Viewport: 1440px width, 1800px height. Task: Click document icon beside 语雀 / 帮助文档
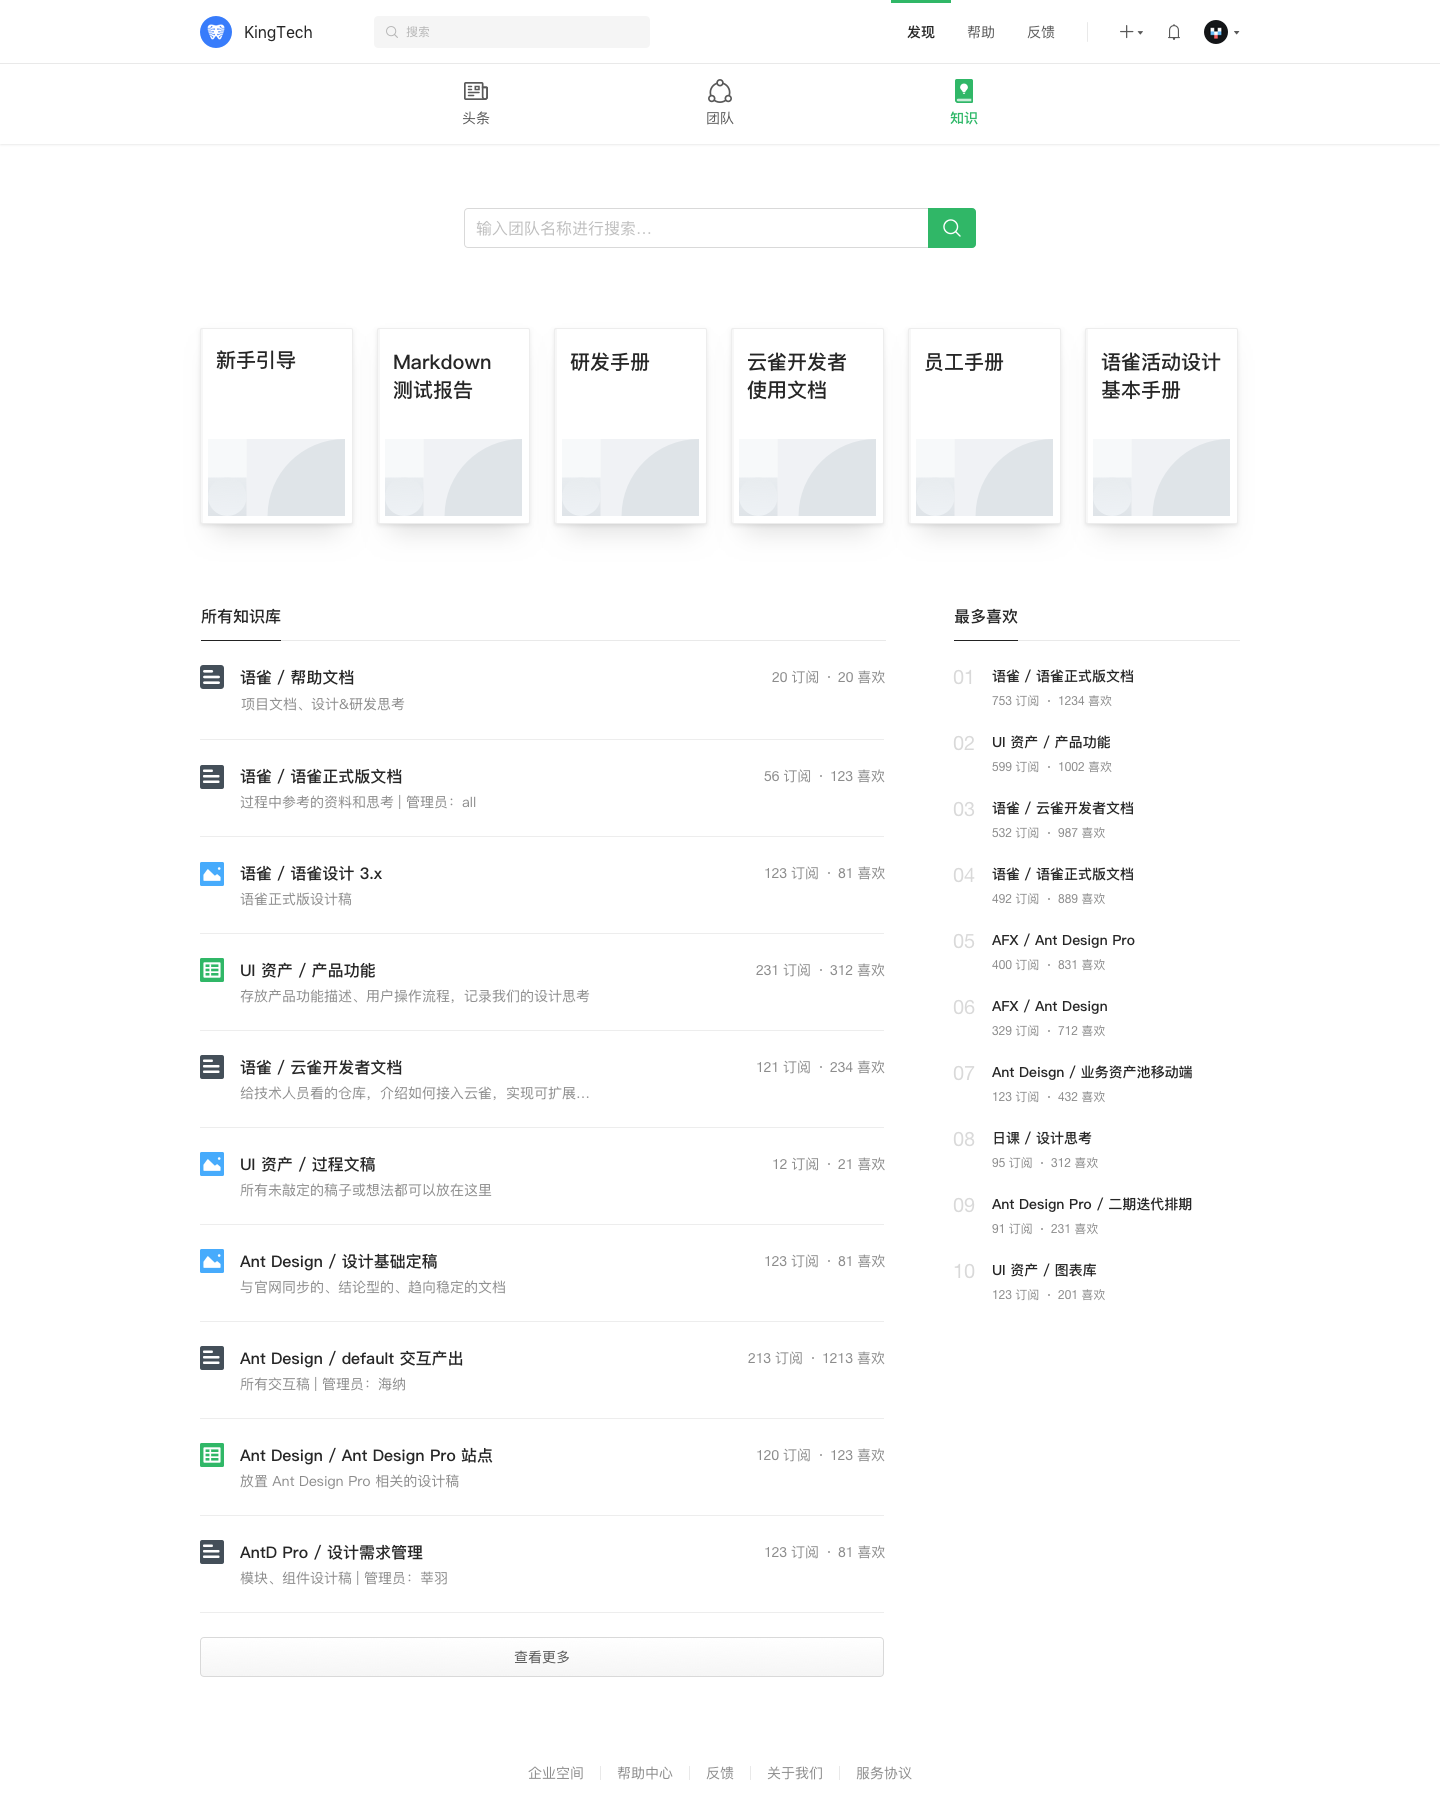[212, 677]
